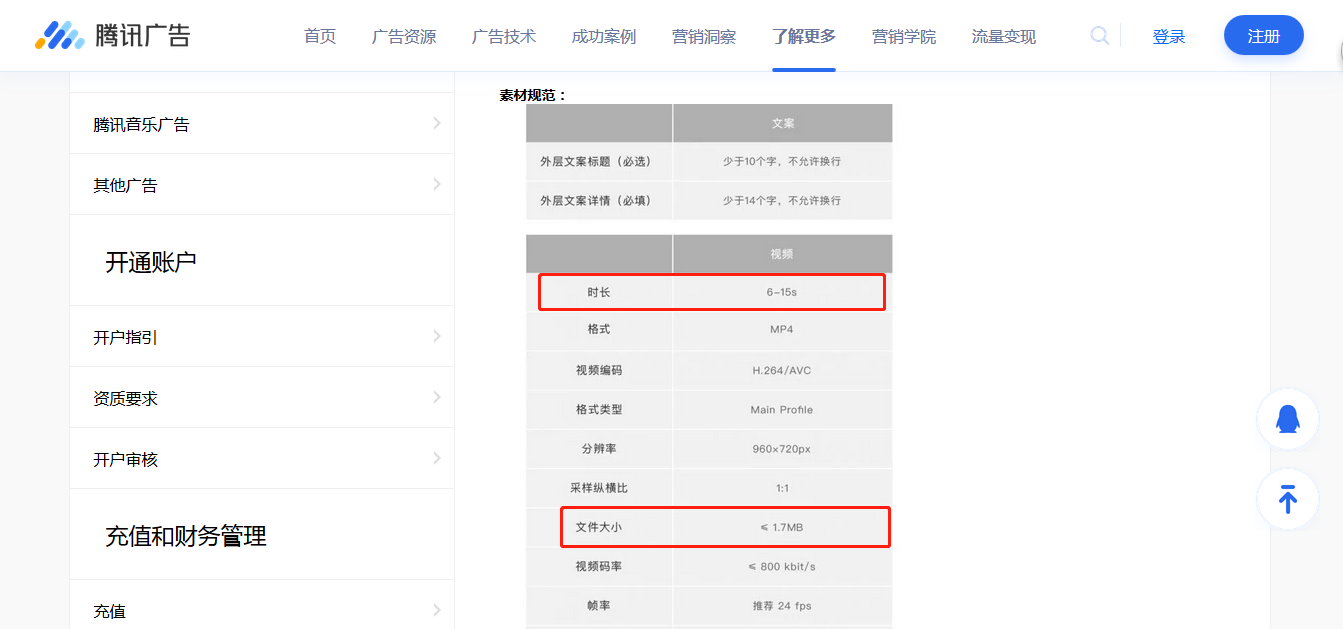Screen dimensions: 1343x629
Task: Open the 广告资源 menu item
Action: tap(404, 37)
